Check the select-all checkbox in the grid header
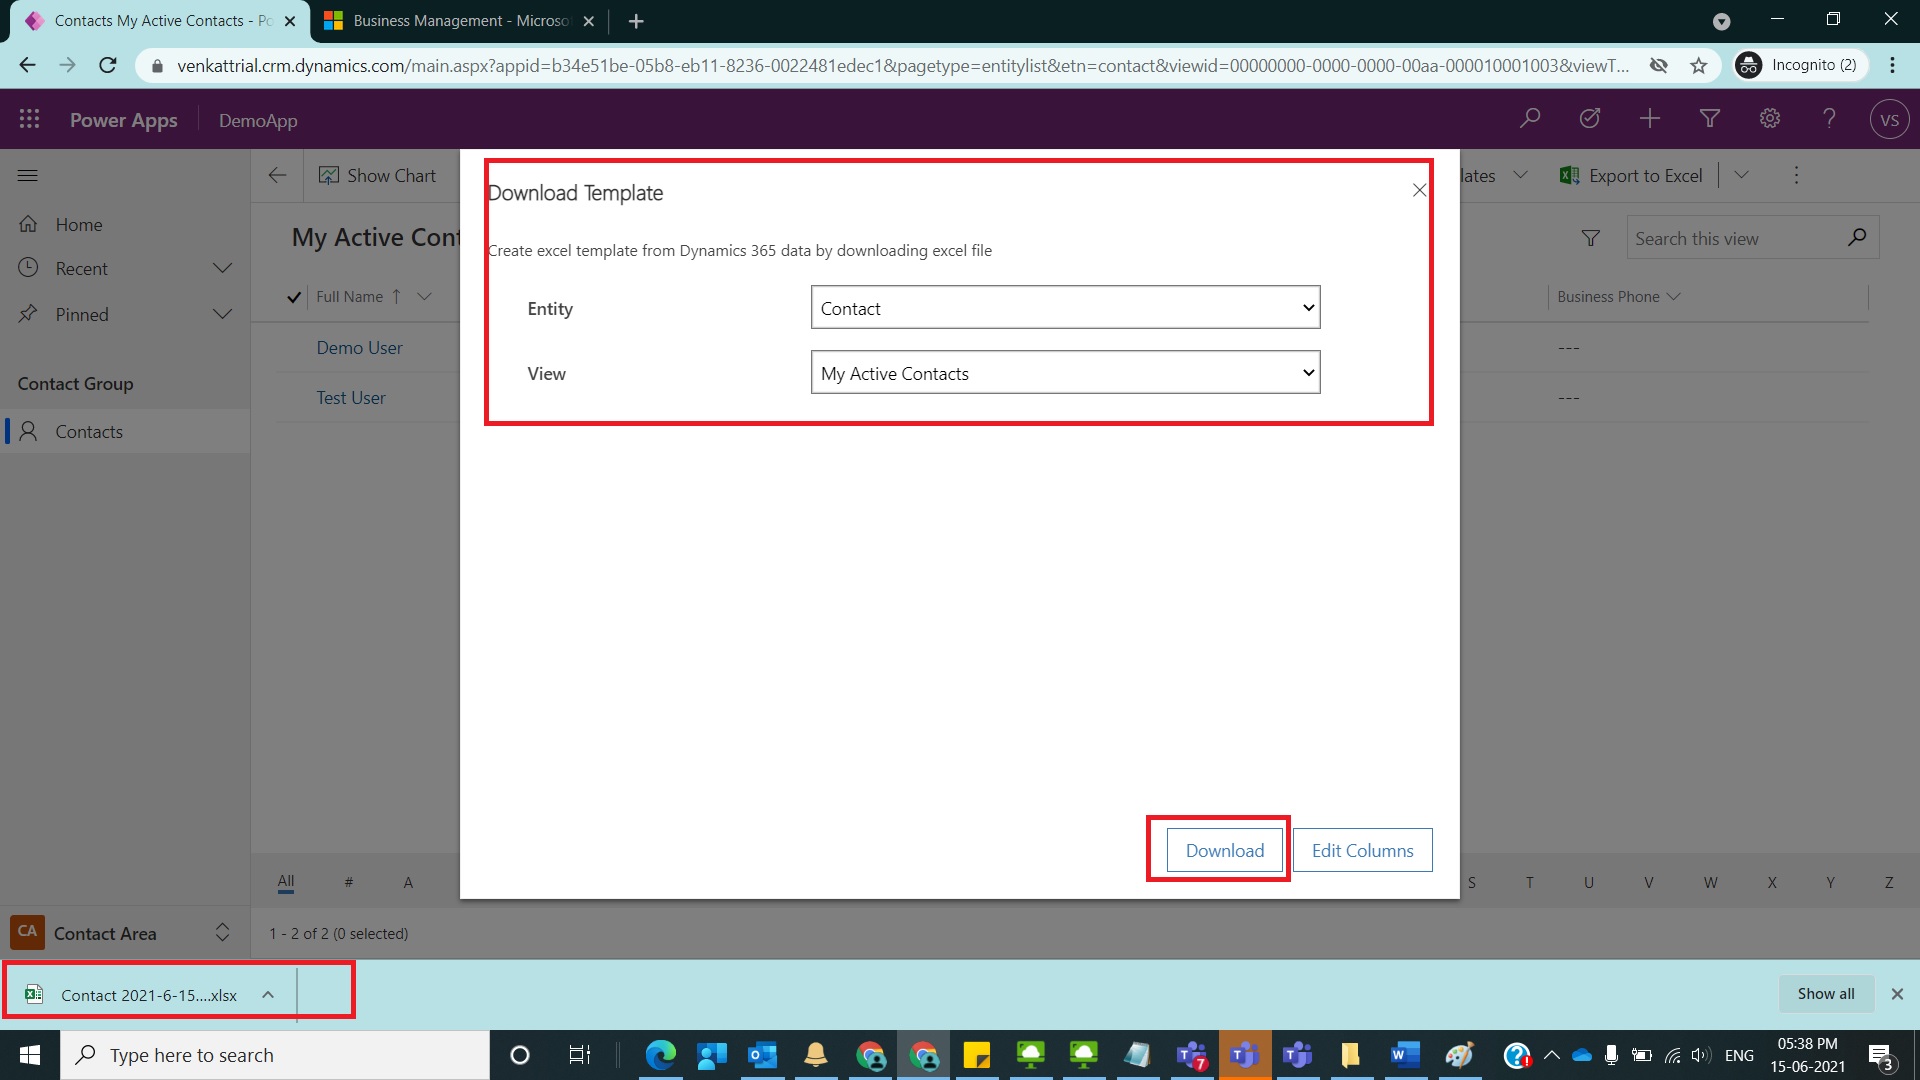Screen dimensions: 1920x1080 pos(293,297)
